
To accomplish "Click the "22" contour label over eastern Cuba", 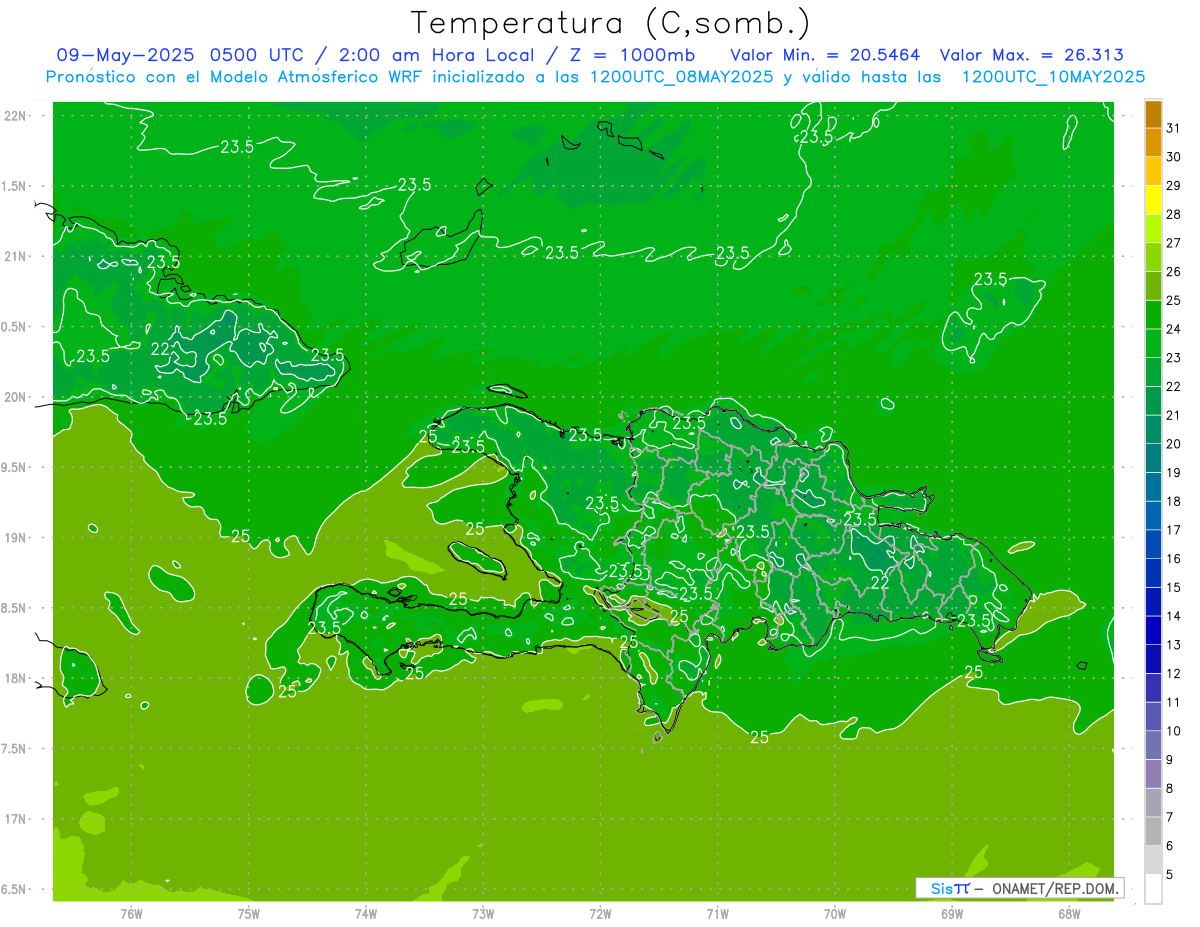I will click(x=160, y=349).
